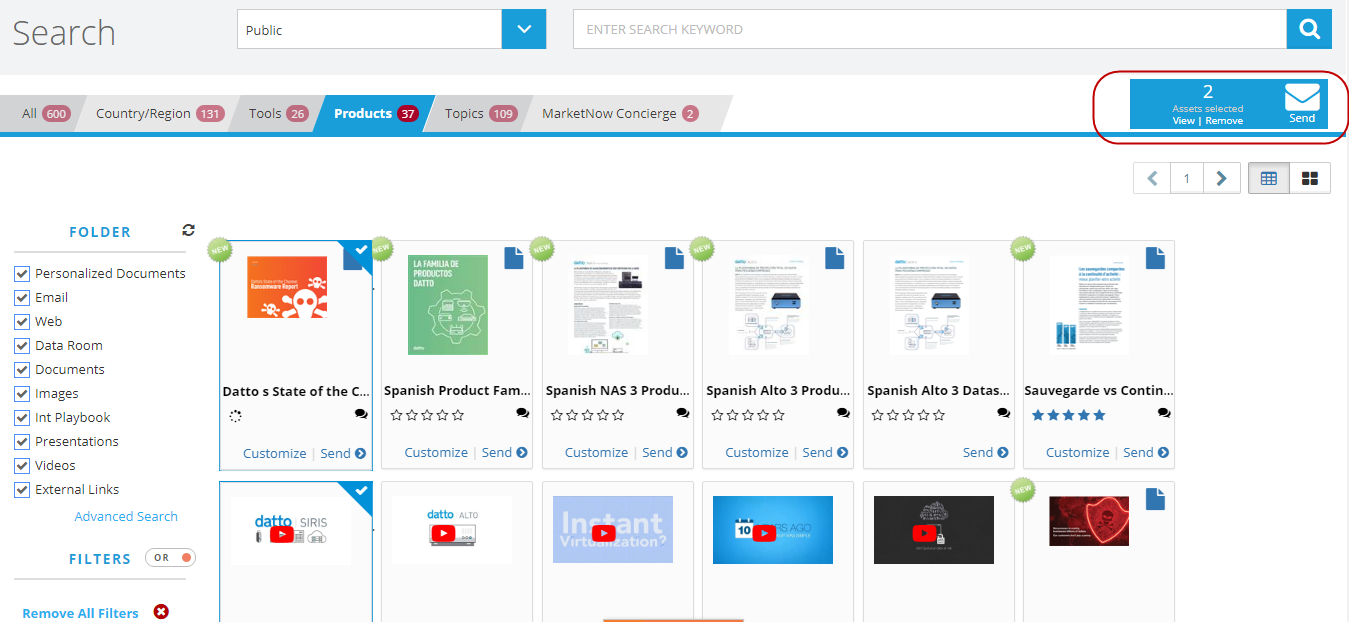Refresh the Folder list
Image resolution: width=1349 pixels, height=622 pixels.
188,230
